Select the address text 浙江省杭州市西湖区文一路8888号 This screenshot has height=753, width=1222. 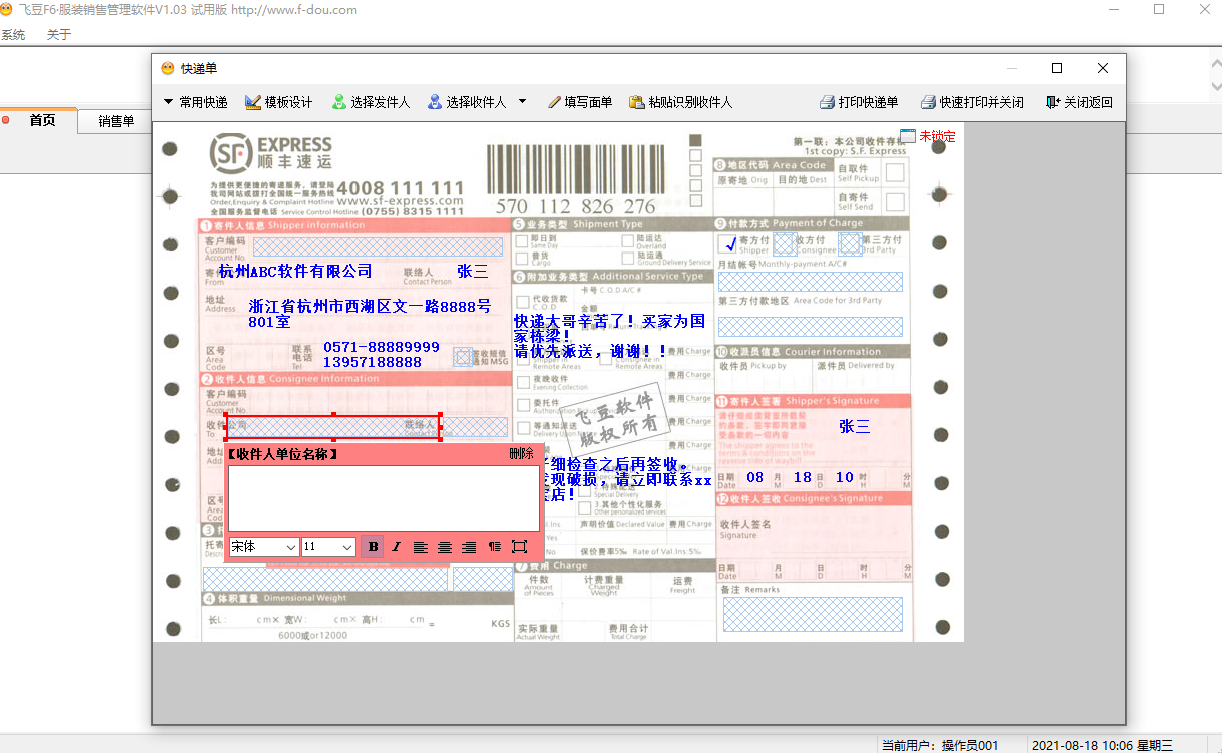pyautogui.click(x=370, y=306)
